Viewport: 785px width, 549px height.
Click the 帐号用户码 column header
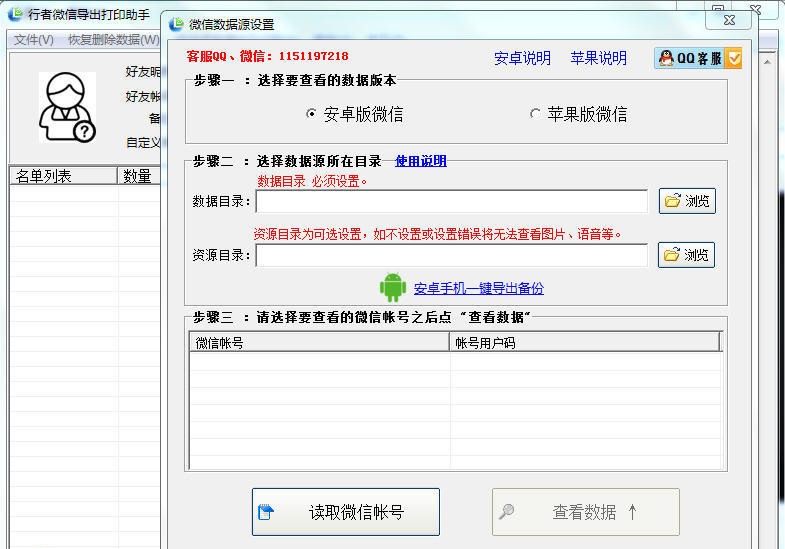point(585,343)
